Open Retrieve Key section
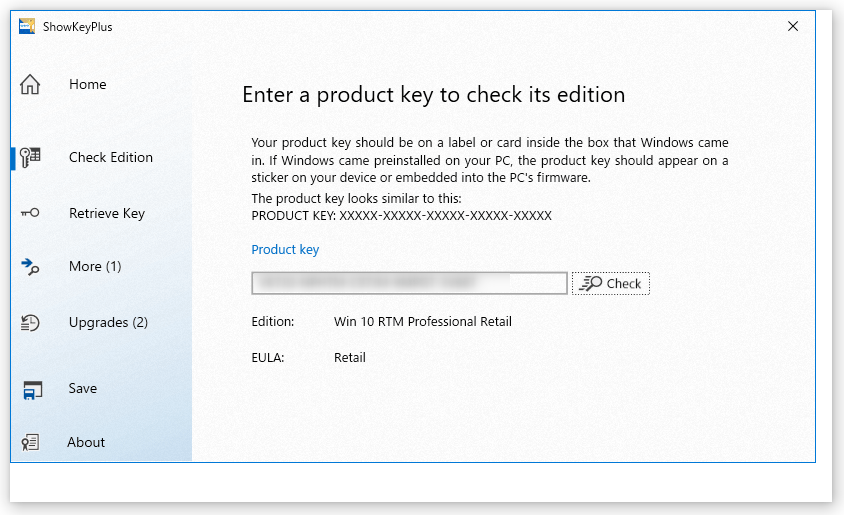 coord(107,214)
